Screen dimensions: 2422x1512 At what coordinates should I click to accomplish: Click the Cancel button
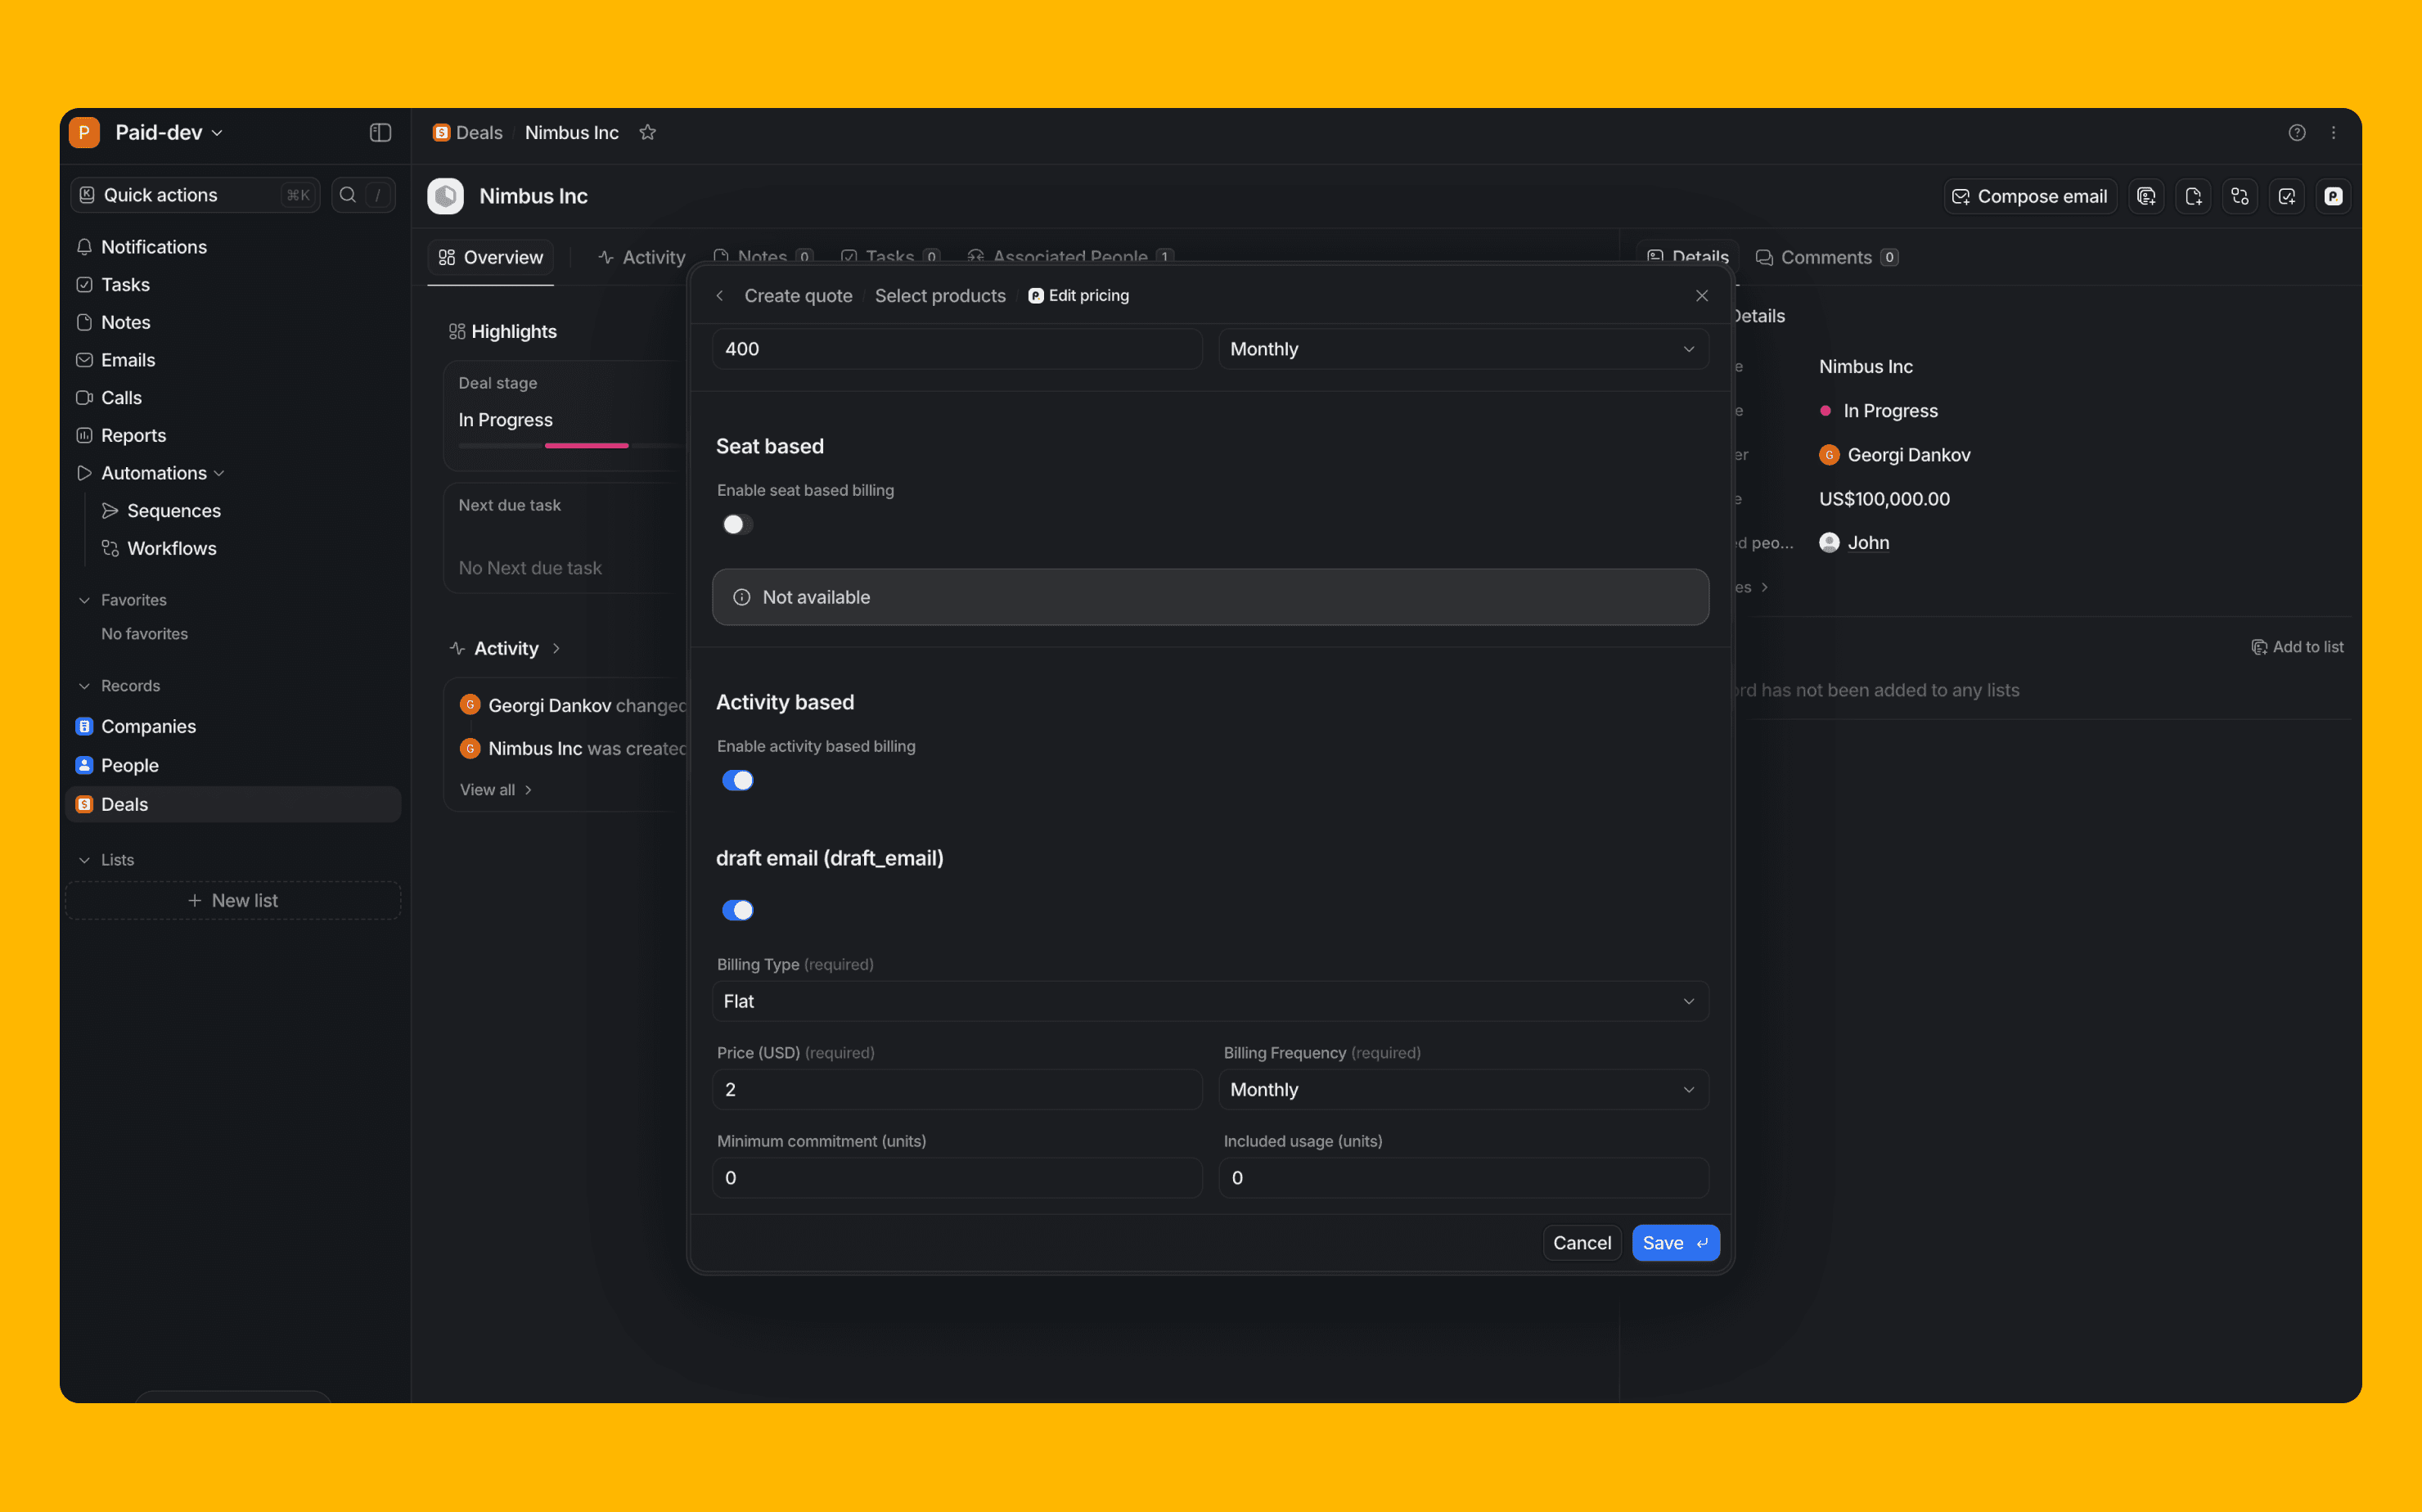click(1581, 1243)
